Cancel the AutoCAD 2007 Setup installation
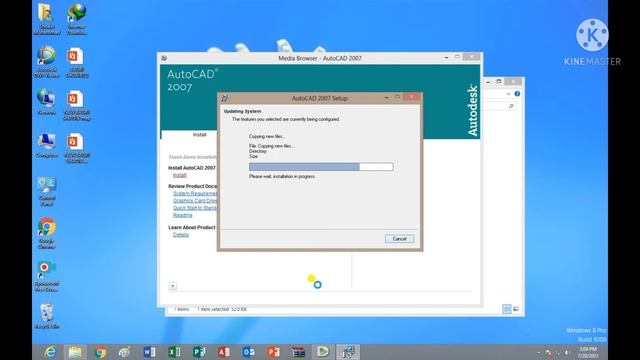The image size is (640, 360). 400,239
